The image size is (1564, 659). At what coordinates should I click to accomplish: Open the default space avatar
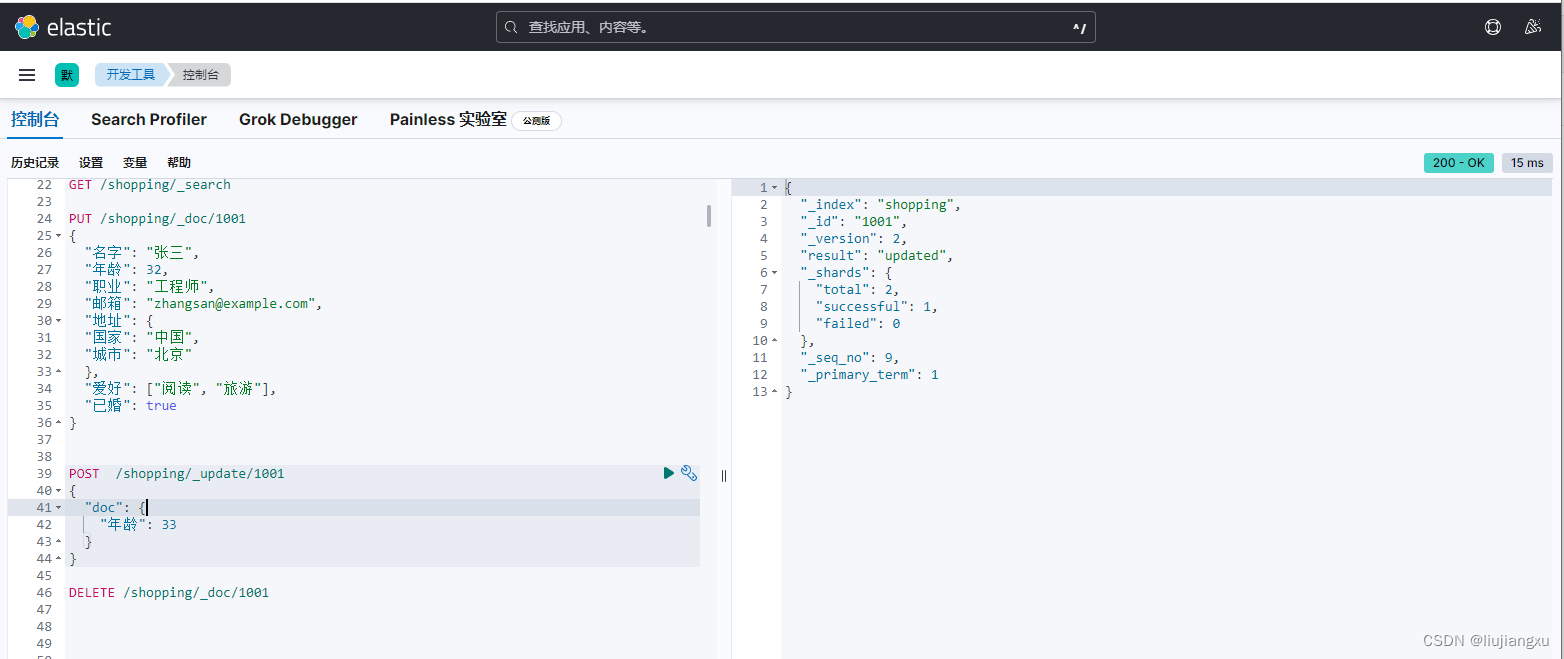(x=67, y=75)
